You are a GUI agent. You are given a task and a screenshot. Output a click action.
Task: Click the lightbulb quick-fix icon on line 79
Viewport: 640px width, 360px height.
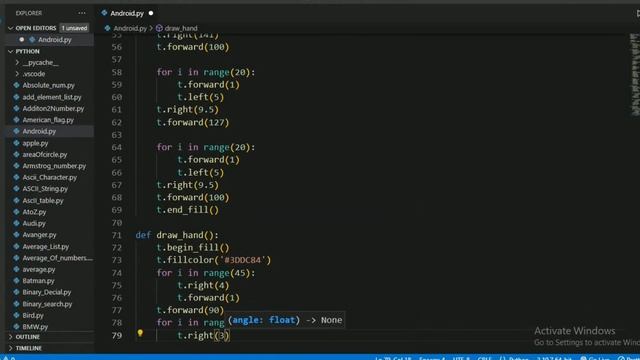point(140,334)
